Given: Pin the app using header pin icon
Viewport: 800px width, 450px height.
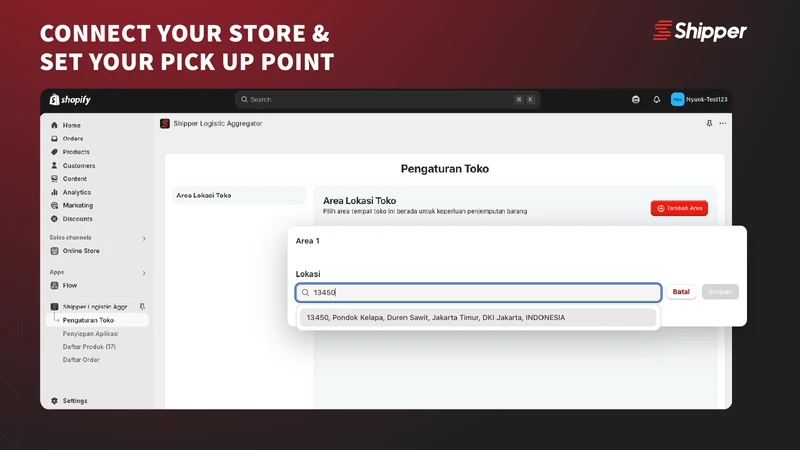Looking at the screenshot, I should (x=709, y=123).
